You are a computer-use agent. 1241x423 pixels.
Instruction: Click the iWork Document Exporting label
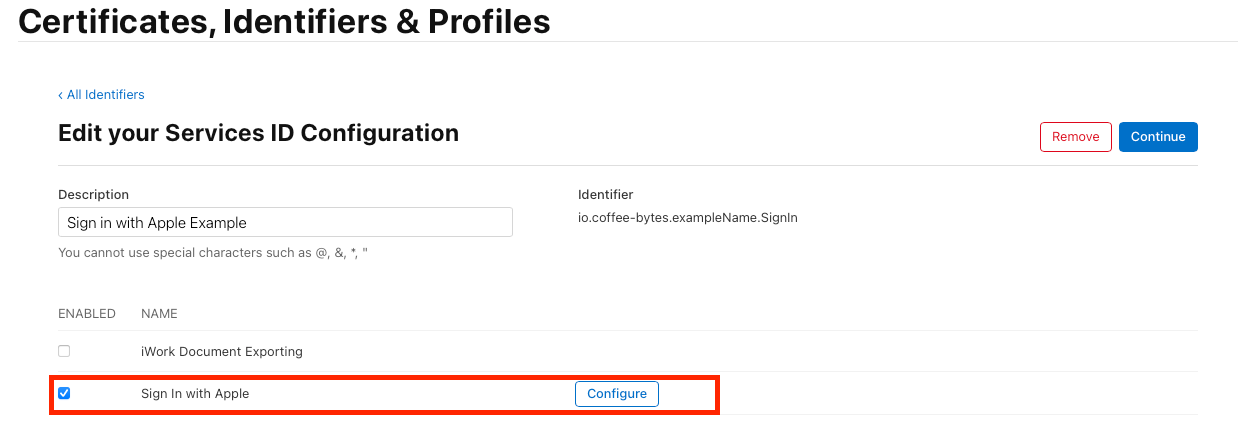[x=221, y=352]
